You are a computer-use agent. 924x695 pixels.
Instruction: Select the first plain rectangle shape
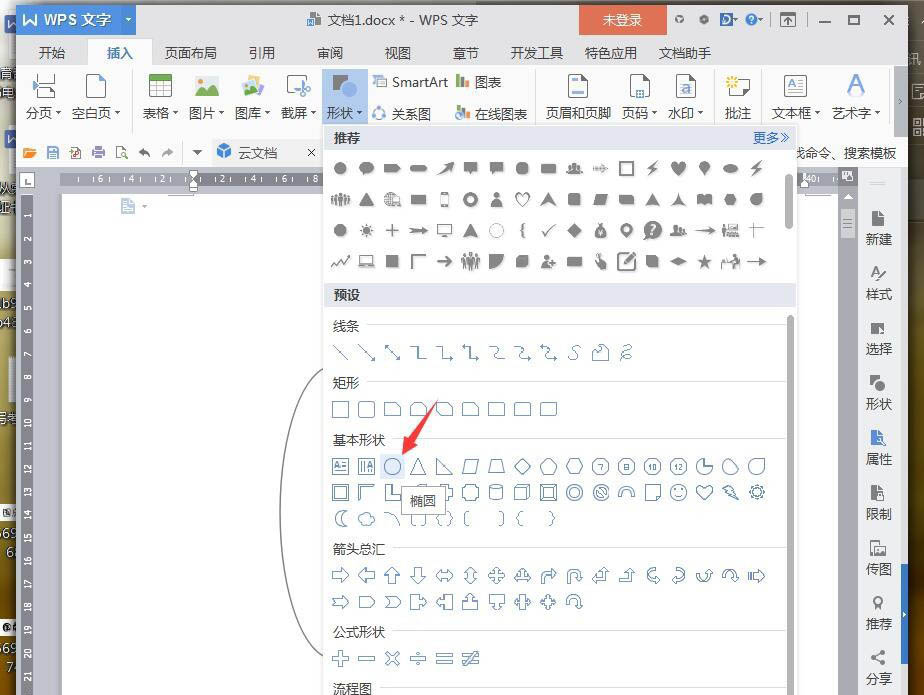[x=341, y=409]
